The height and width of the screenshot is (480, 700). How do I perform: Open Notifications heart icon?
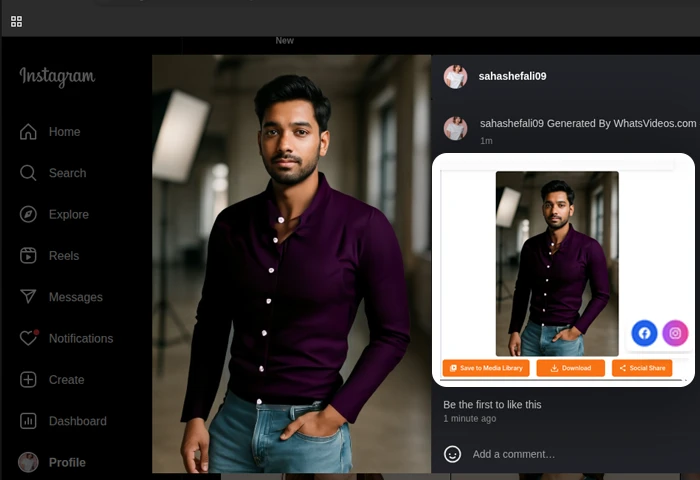click(28, 338)
